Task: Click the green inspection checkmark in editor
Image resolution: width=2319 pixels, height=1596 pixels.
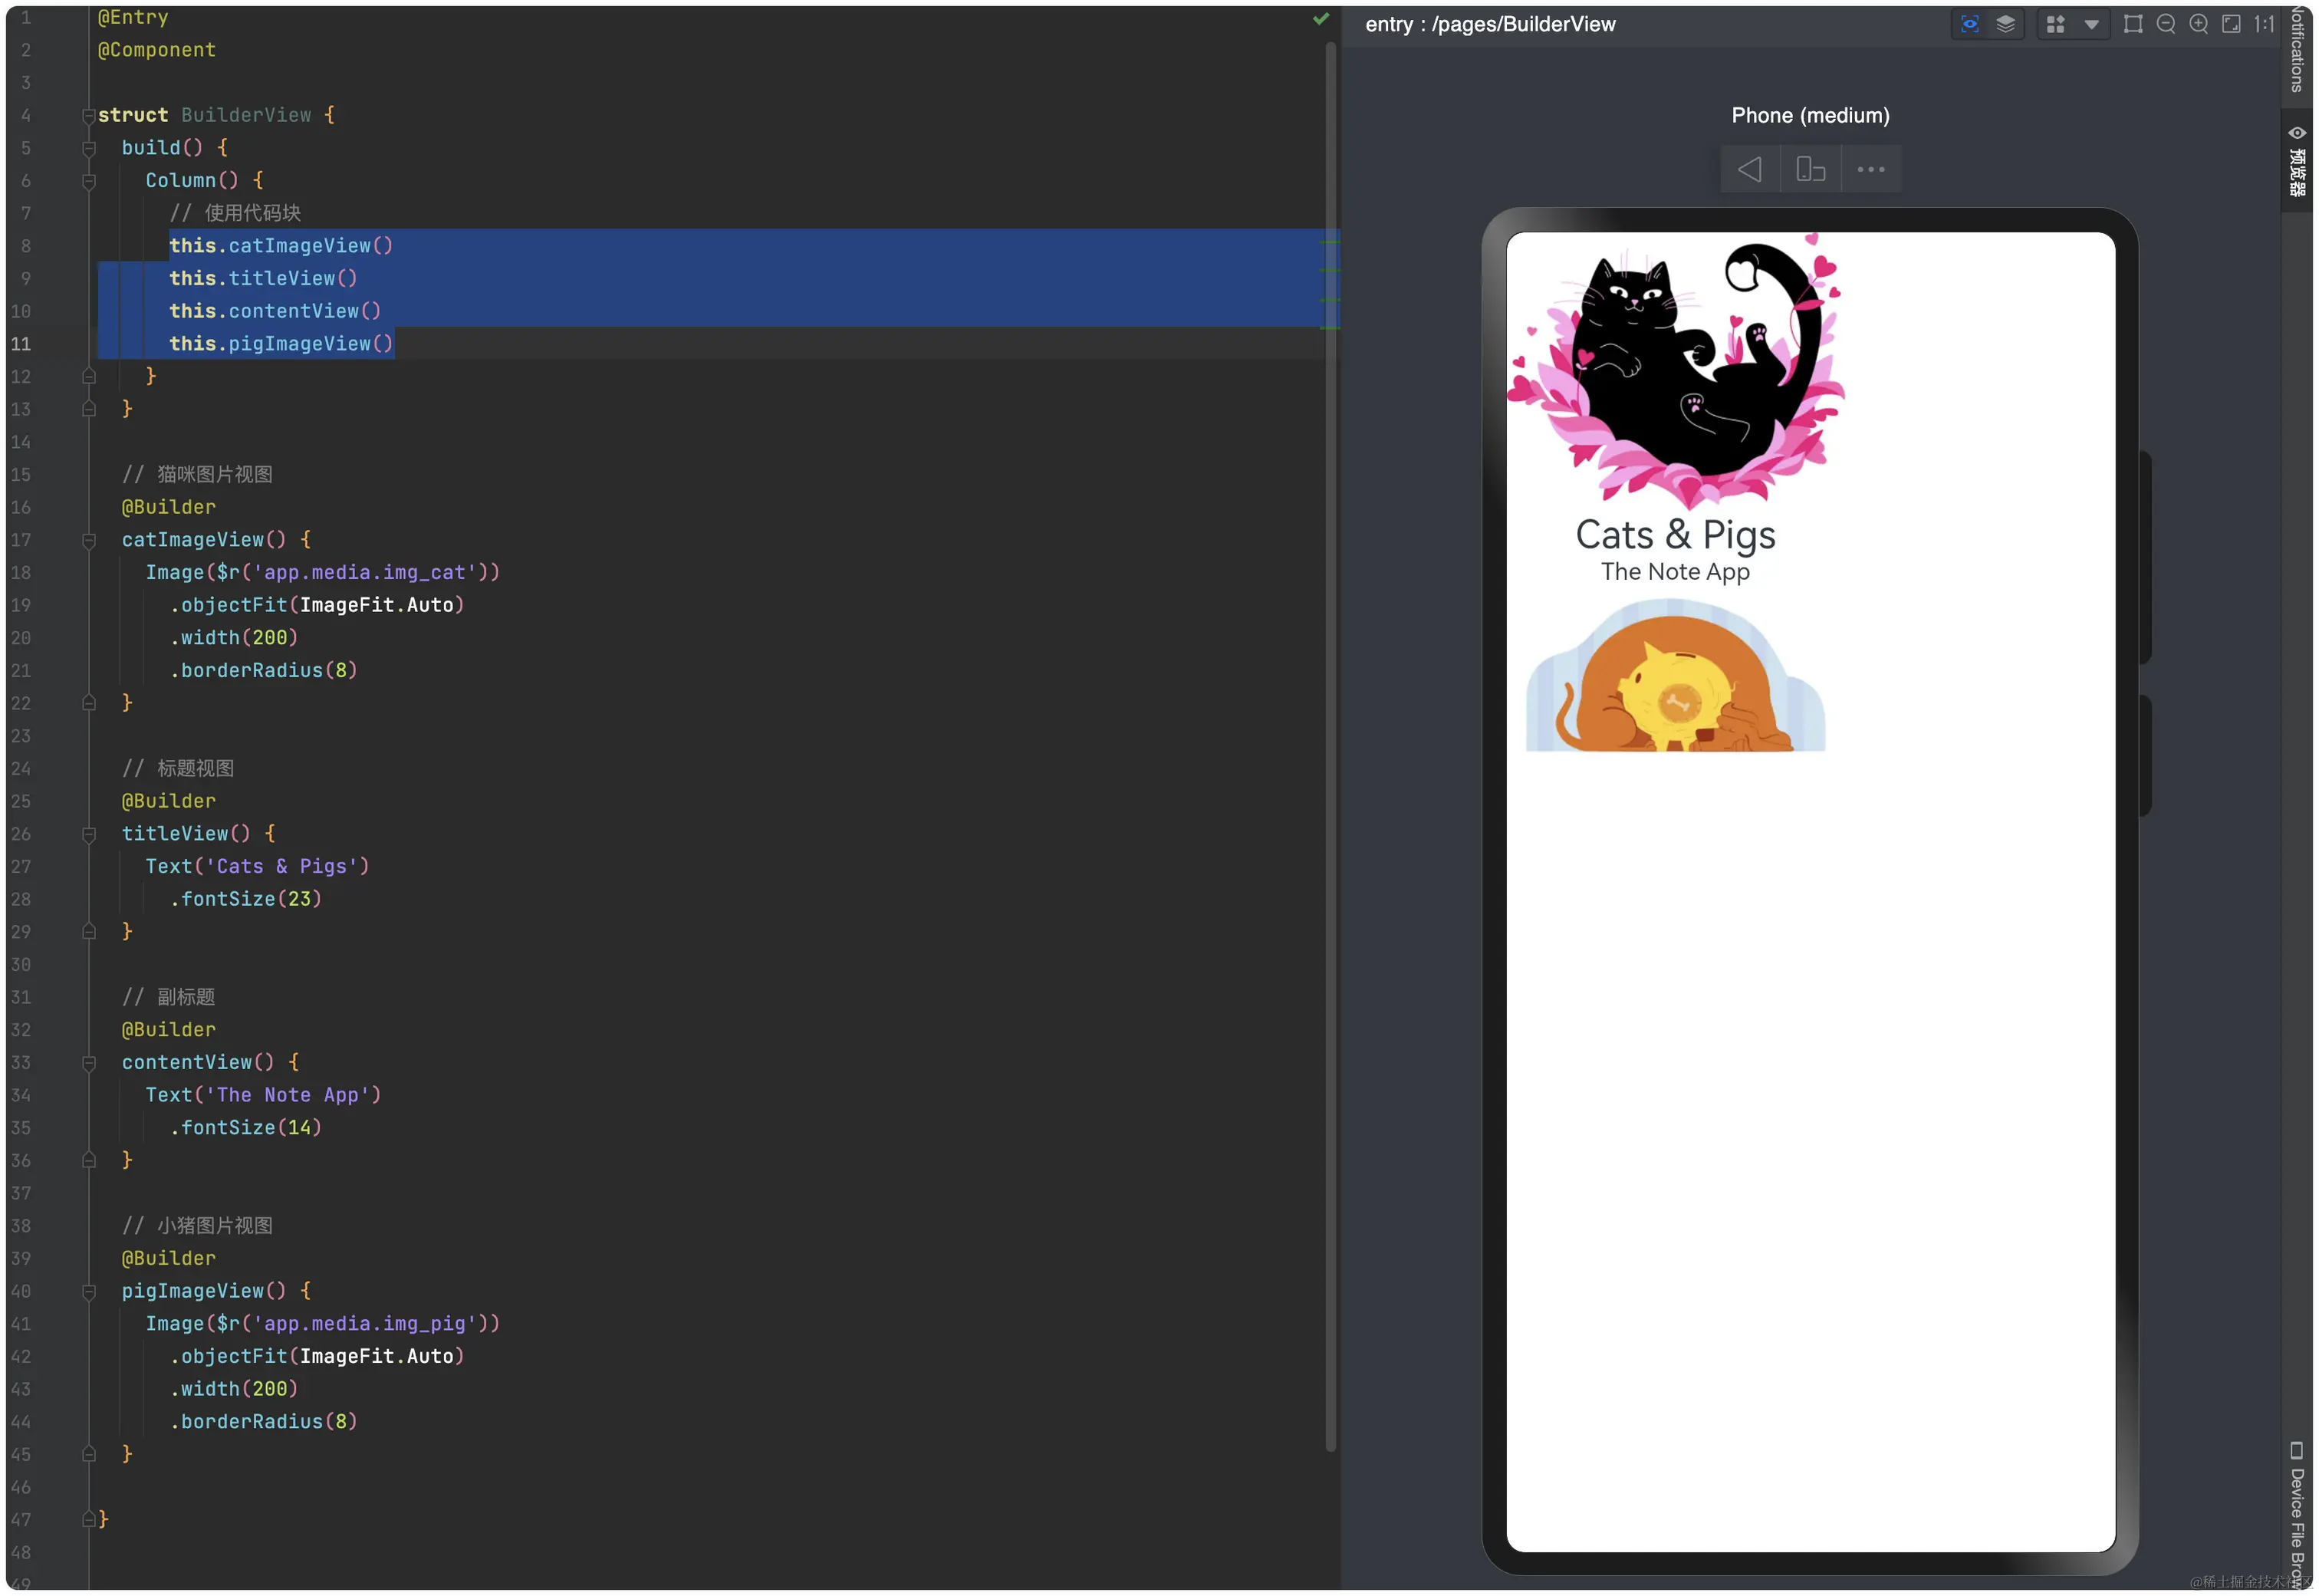Action: pos(1321,19)
